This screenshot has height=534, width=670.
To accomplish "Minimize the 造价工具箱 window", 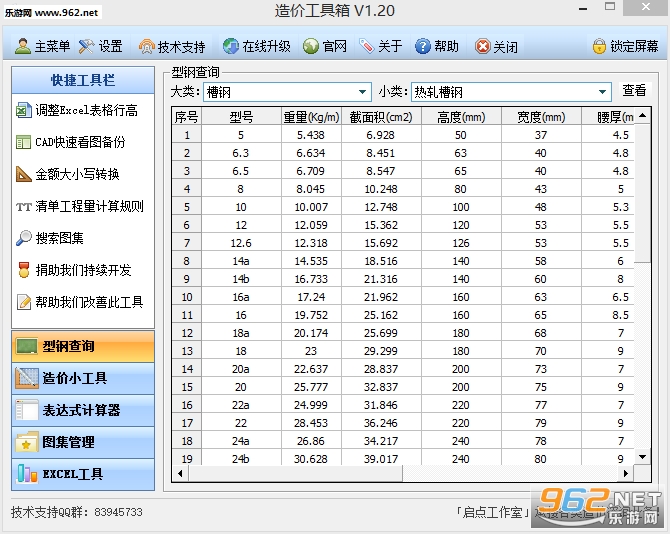I will point(583,8).
